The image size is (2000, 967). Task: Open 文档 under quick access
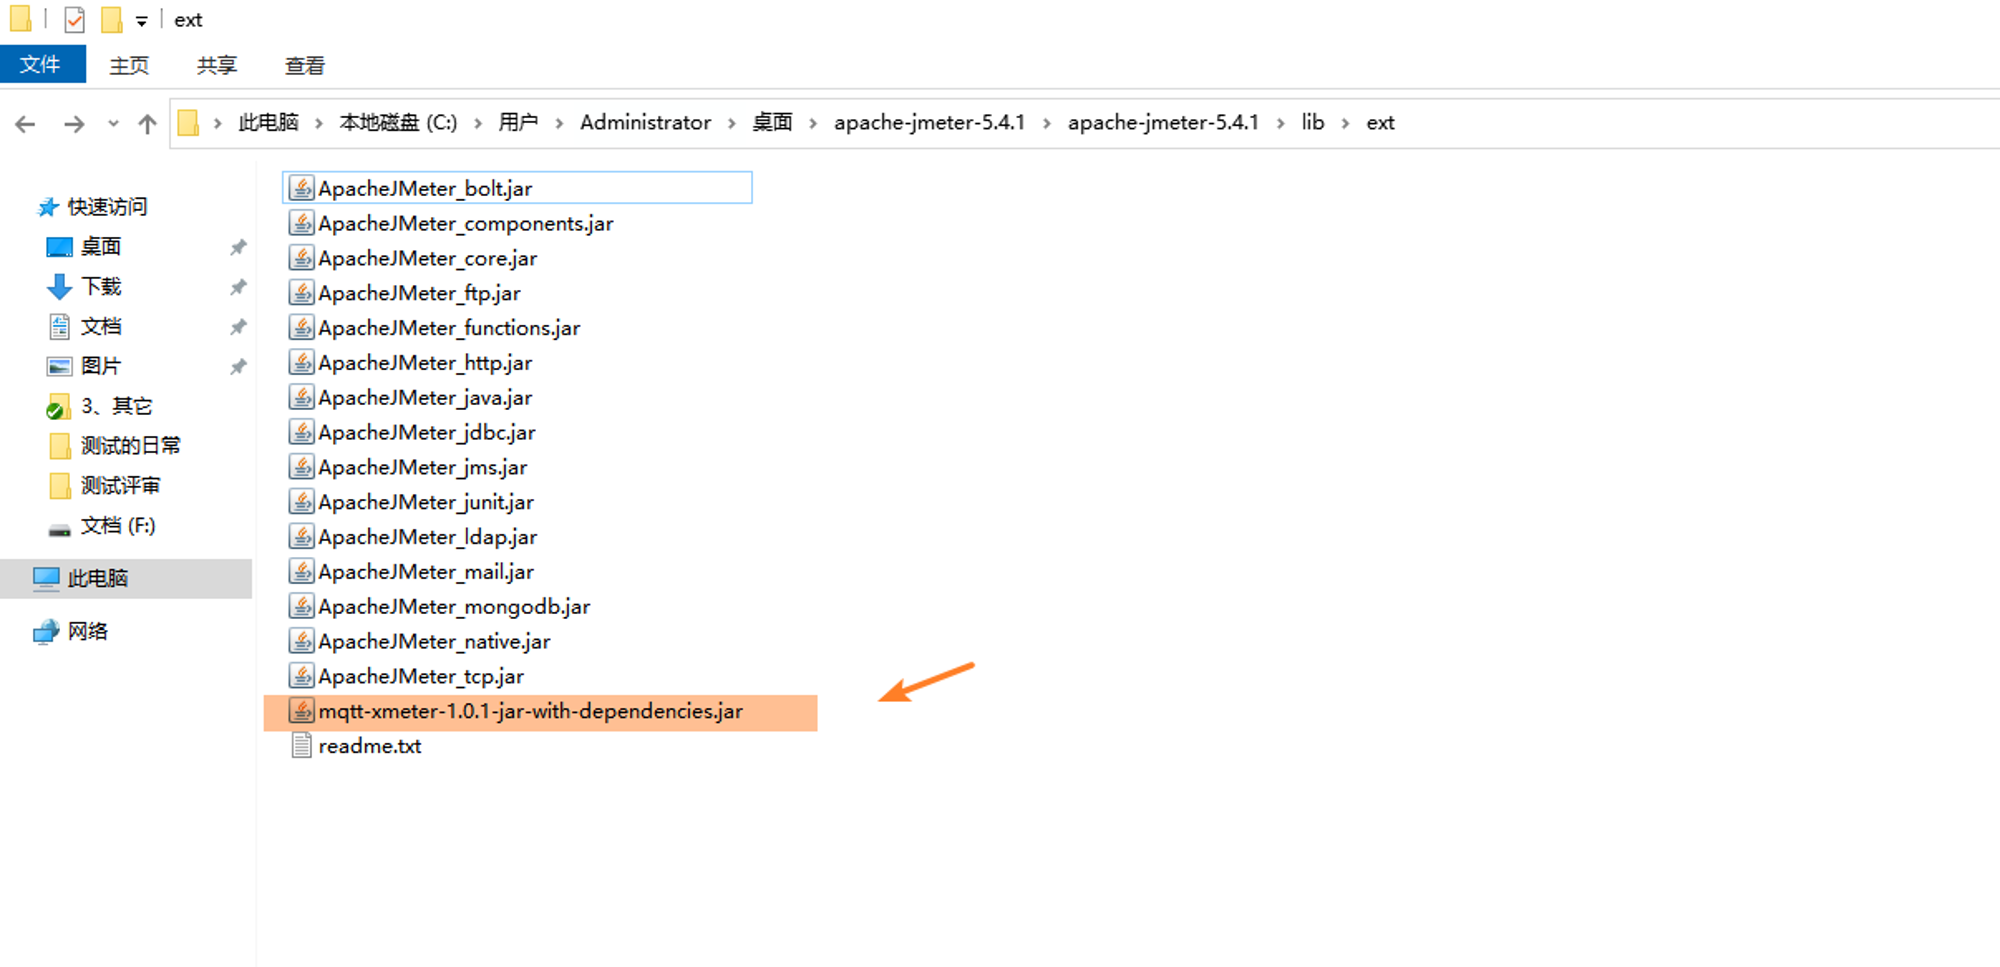85,327
